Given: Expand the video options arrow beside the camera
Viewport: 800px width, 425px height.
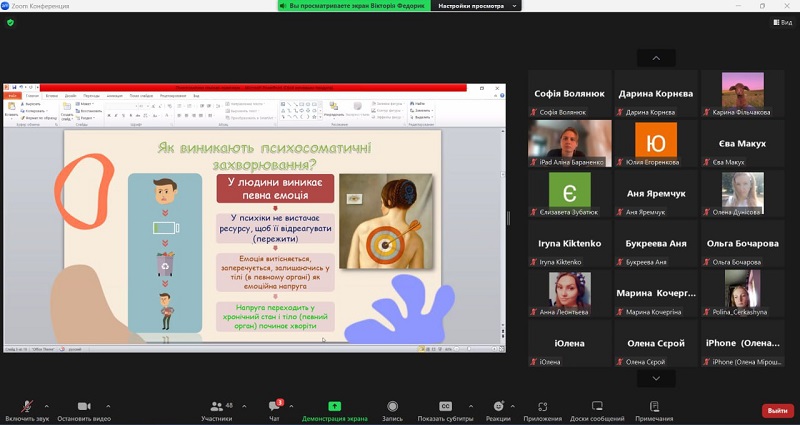Looking at the screenshot, I should point(108,406).
